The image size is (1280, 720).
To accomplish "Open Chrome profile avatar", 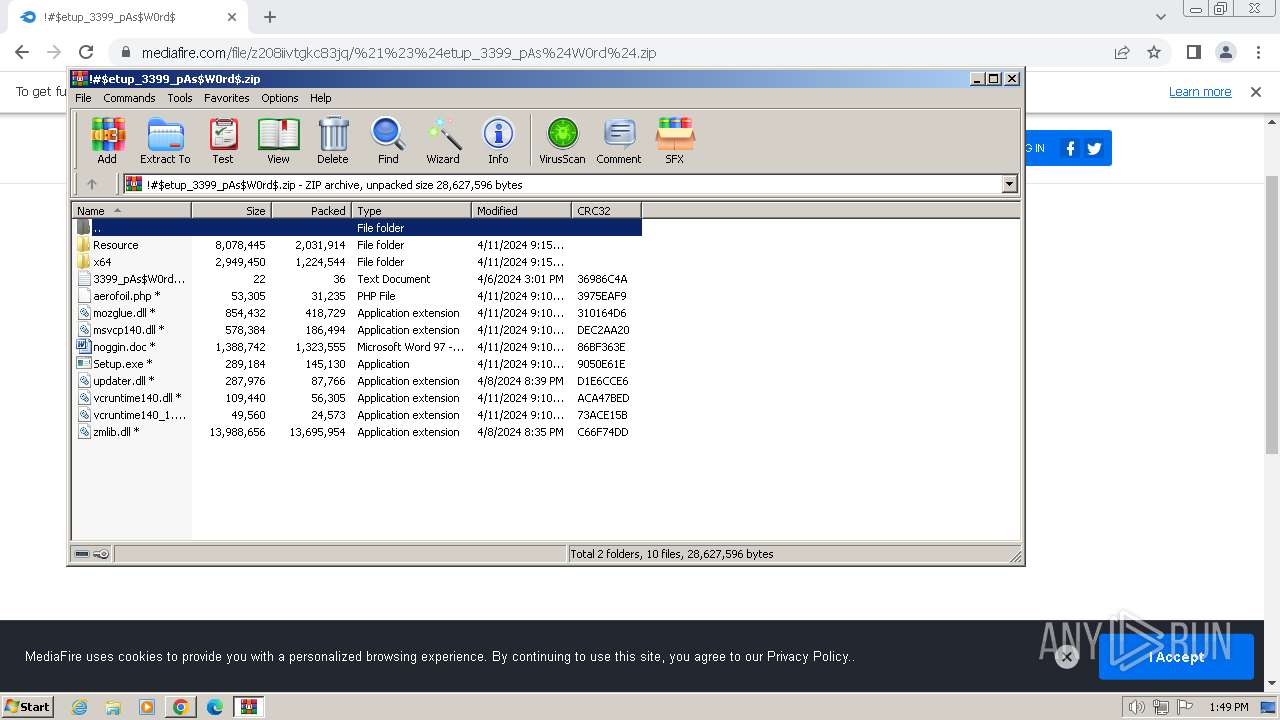I will pos(1225,53).
